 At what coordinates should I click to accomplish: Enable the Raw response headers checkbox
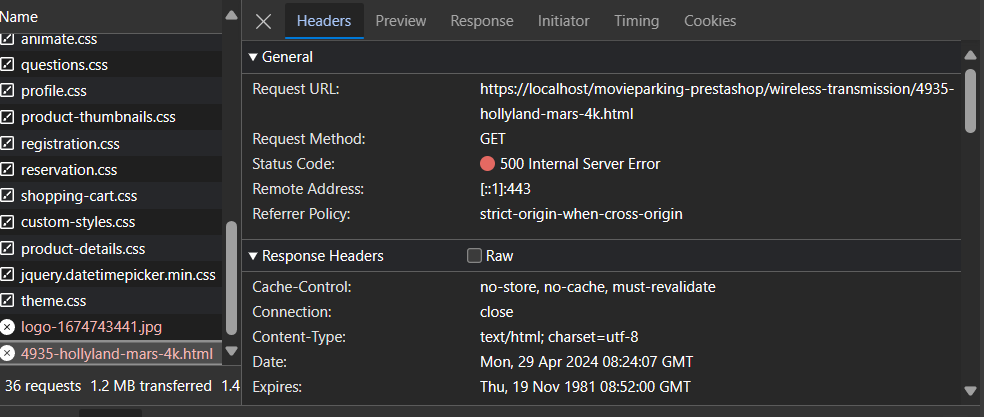click(474, 256)
